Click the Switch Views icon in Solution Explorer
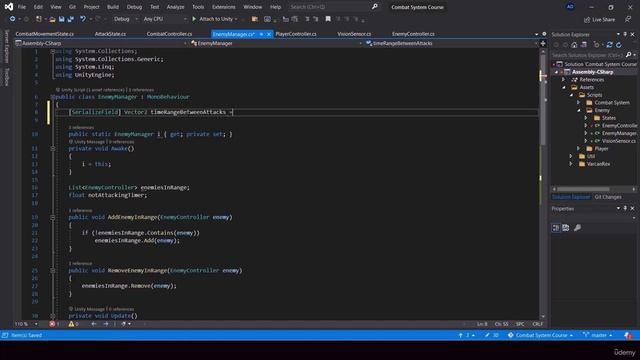This screenshot has width=640, height=360. [x=584, y=44]
